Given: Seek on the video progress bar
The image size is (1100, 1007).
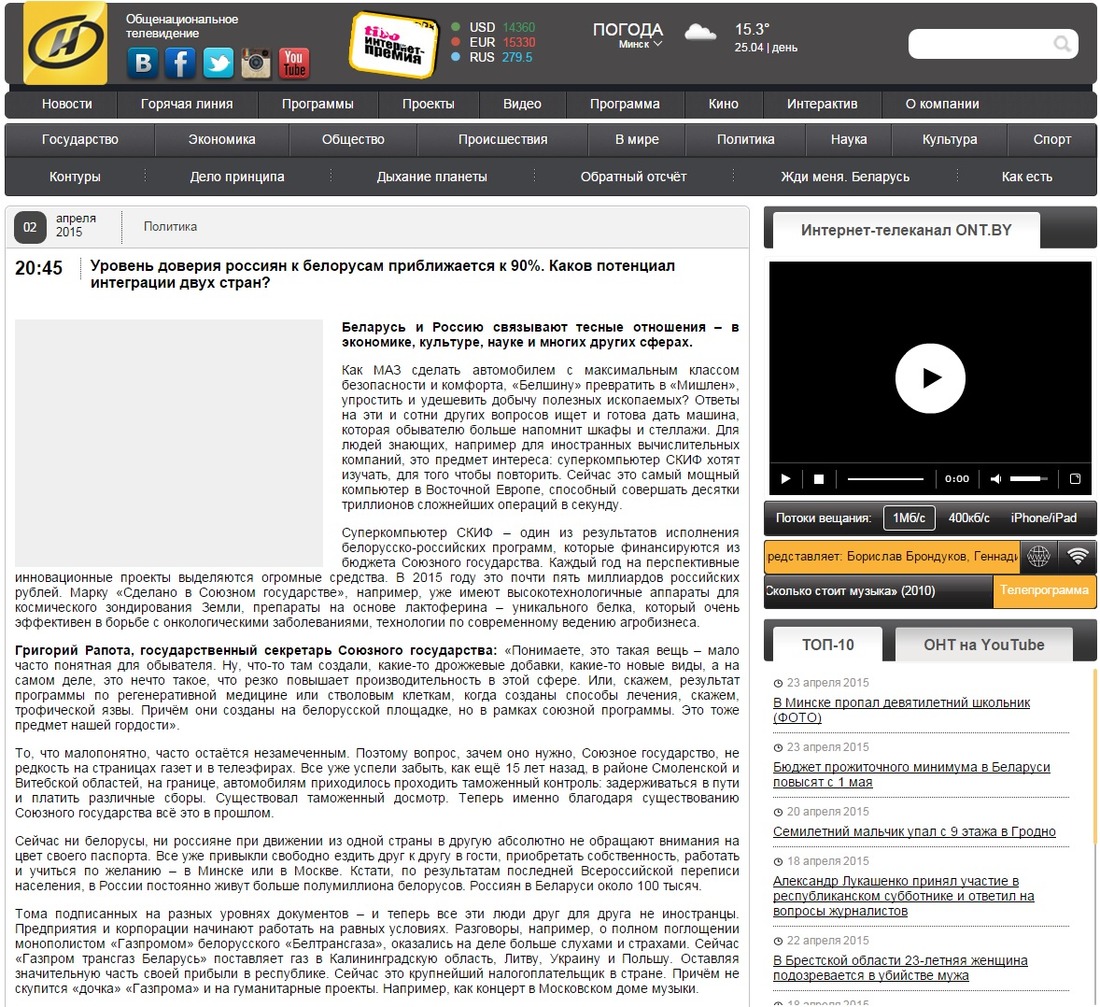Looking at the screenshot, I should 885,479.
